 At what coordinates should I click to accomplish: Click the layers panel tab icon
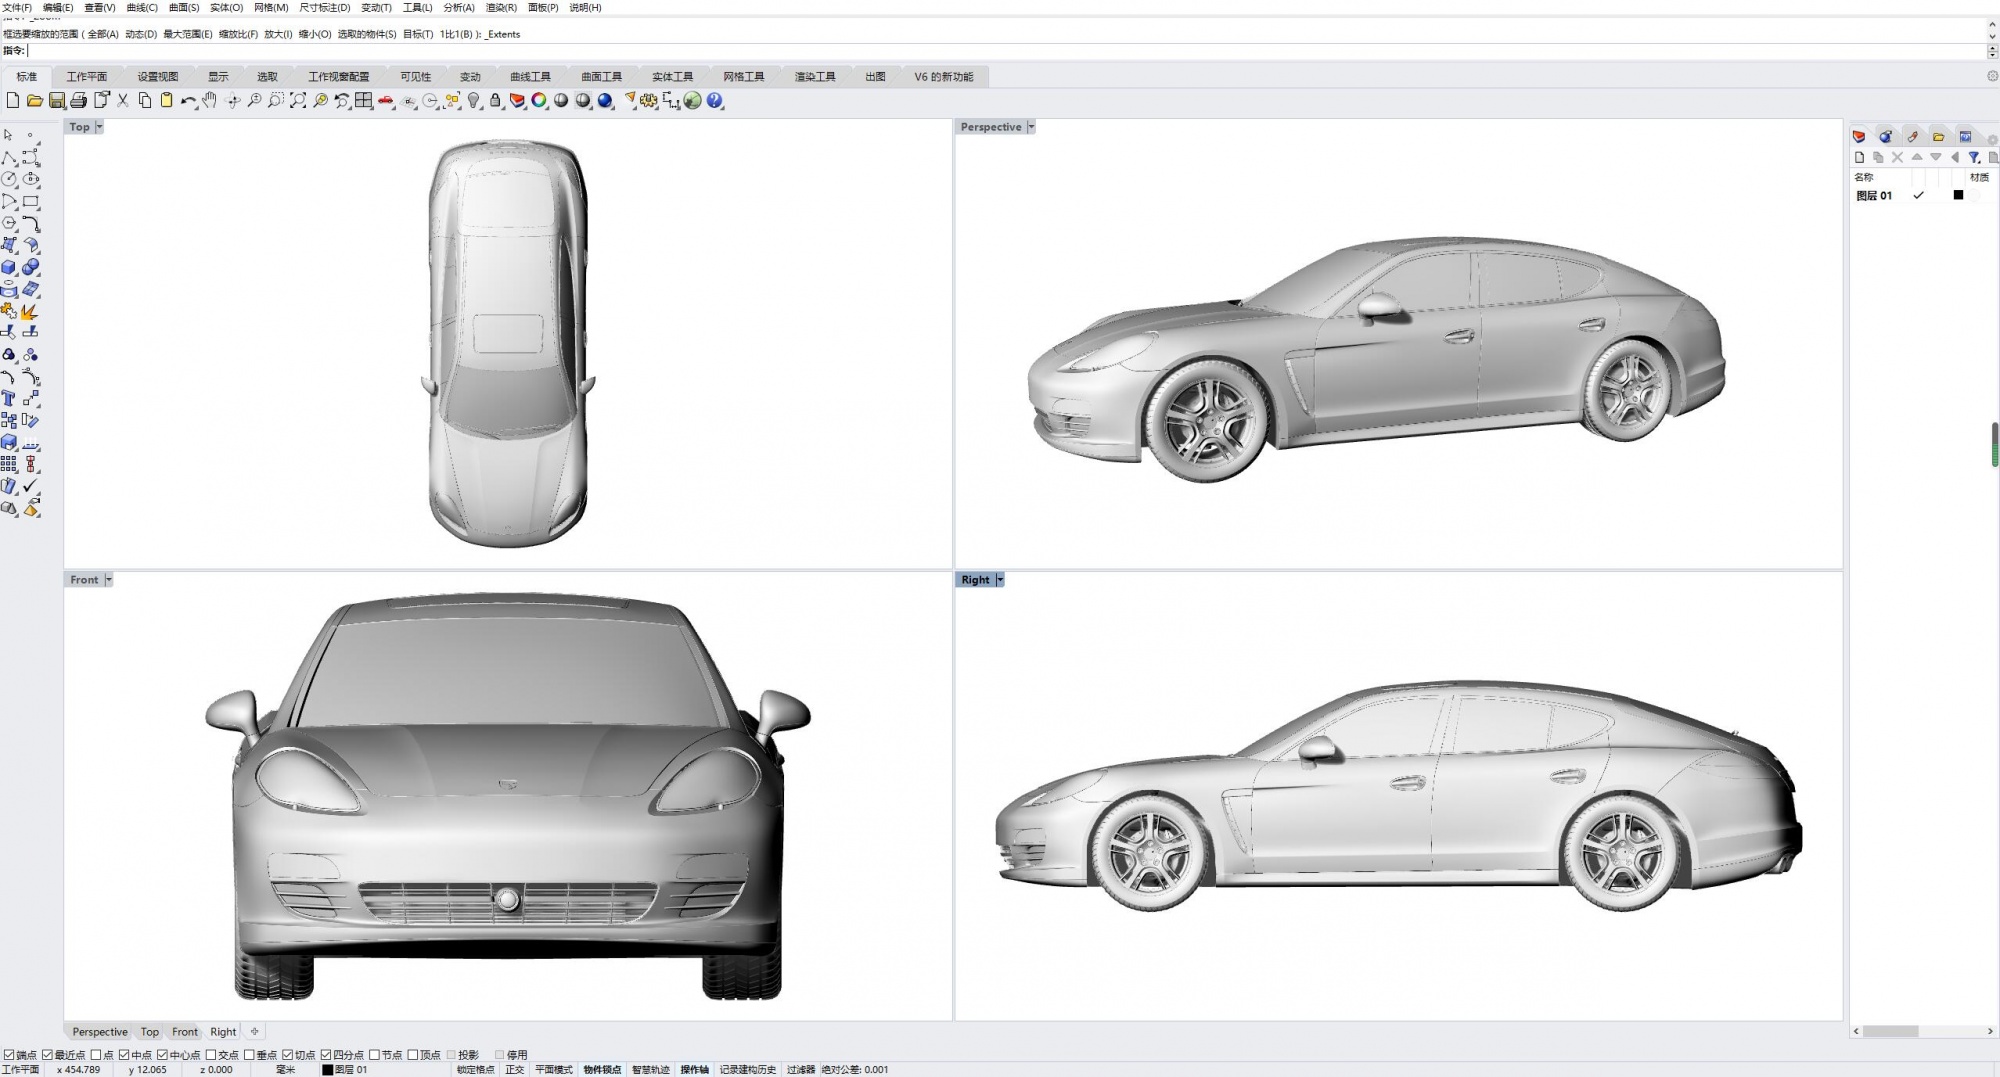1859,136
